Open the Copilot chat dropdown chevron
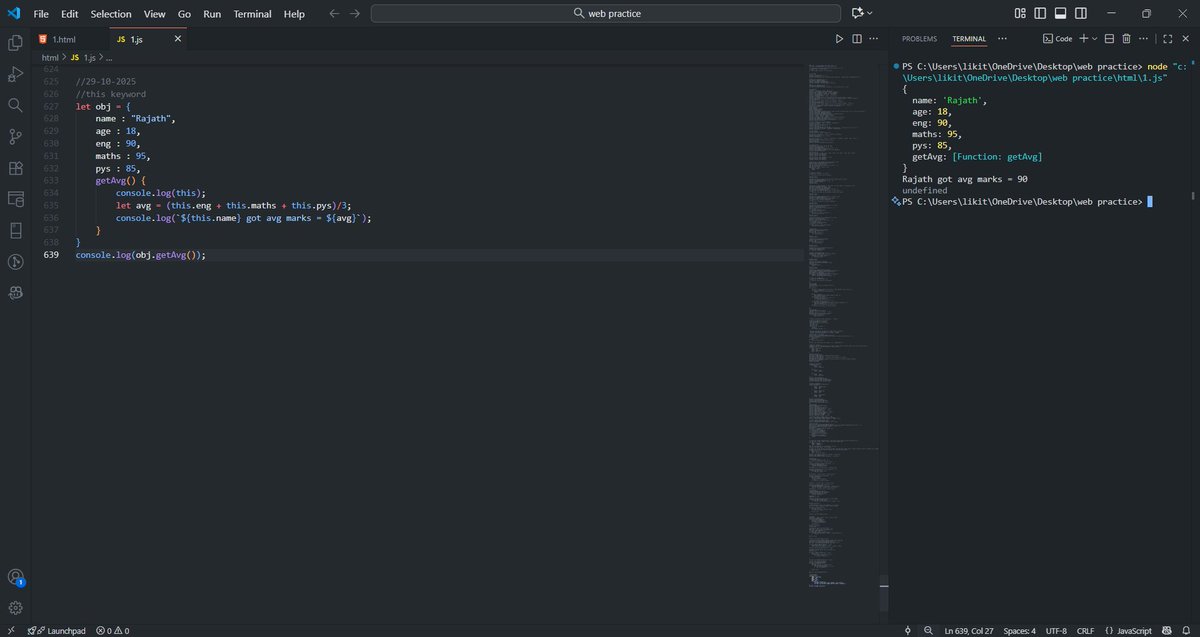The width and height of the screenshot is (1200, 637). [870, 13]
